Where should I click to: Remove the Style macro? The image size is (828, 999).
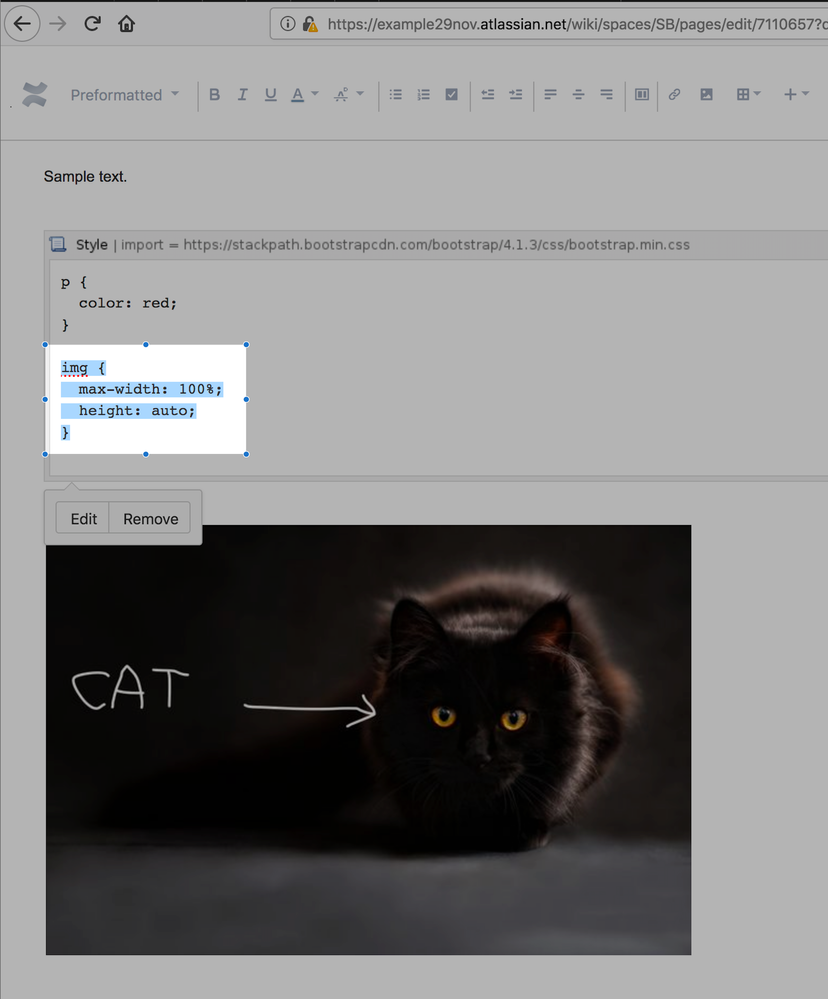click(150, 519)
